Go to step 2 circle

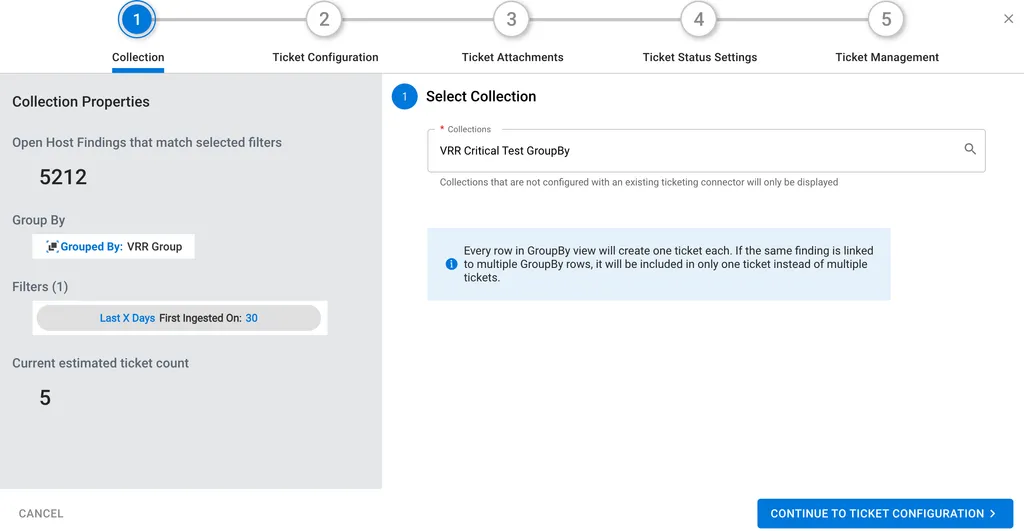pos(324,20)
